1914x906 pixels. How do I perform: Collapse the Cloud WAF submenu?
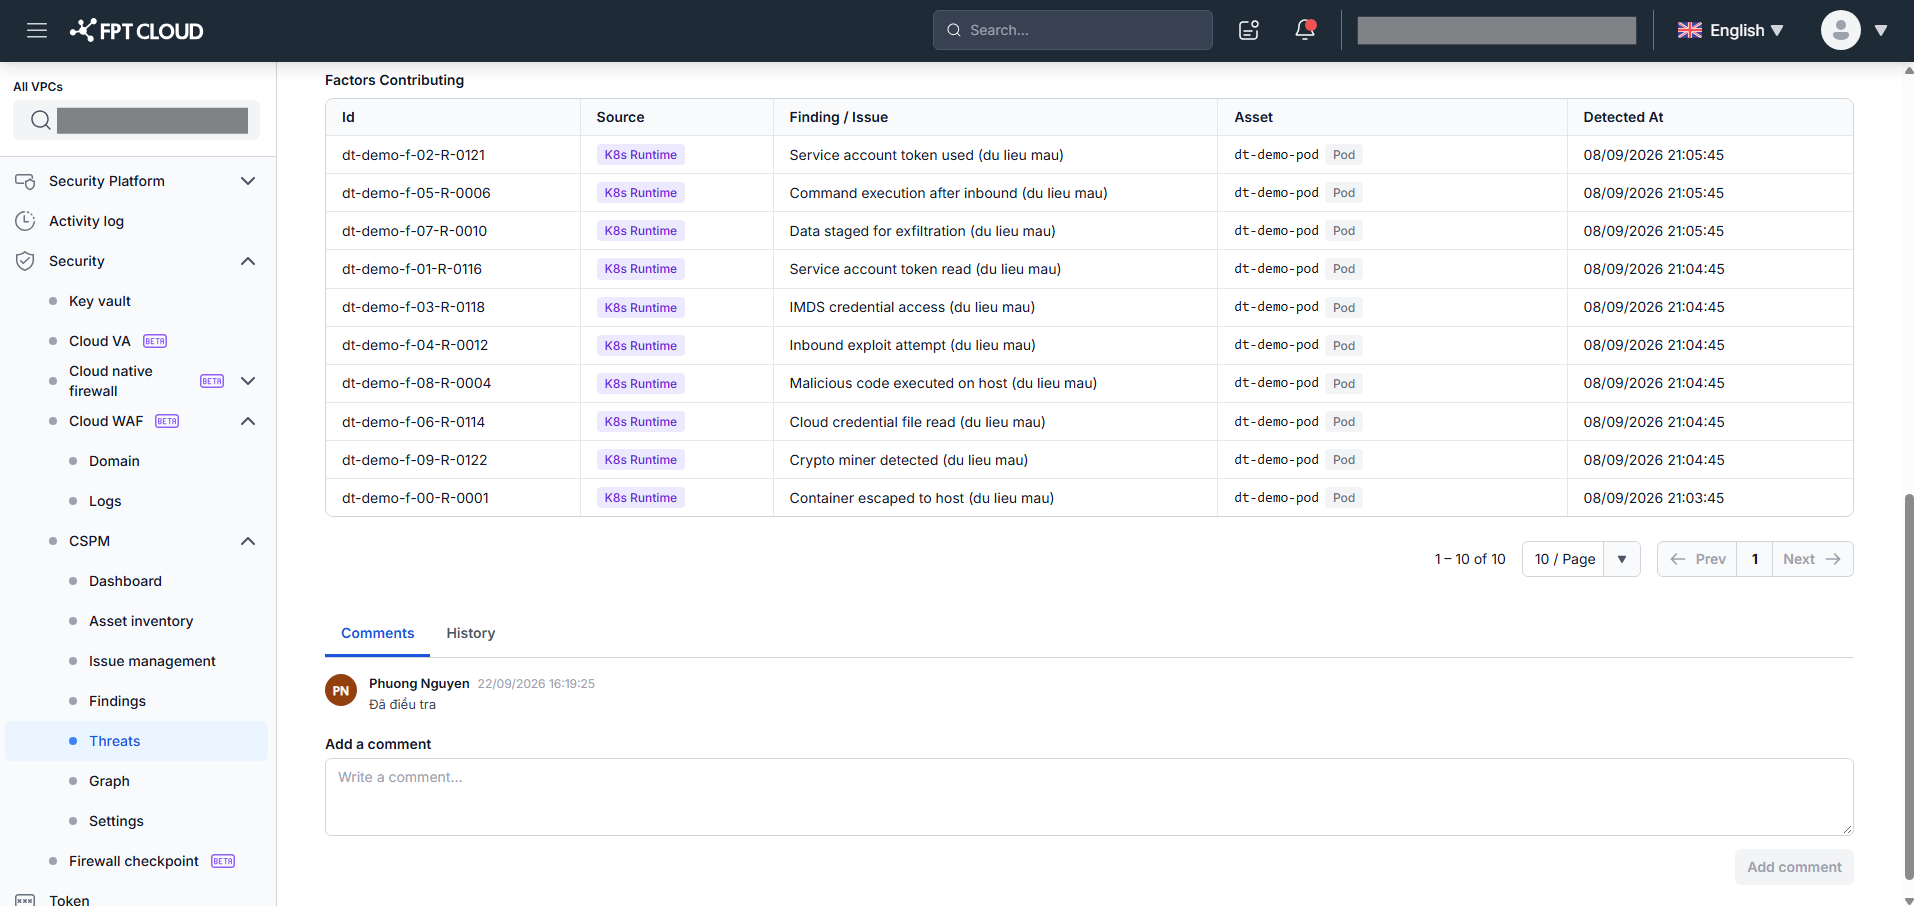pyautogui.click(x=248, y=421)
